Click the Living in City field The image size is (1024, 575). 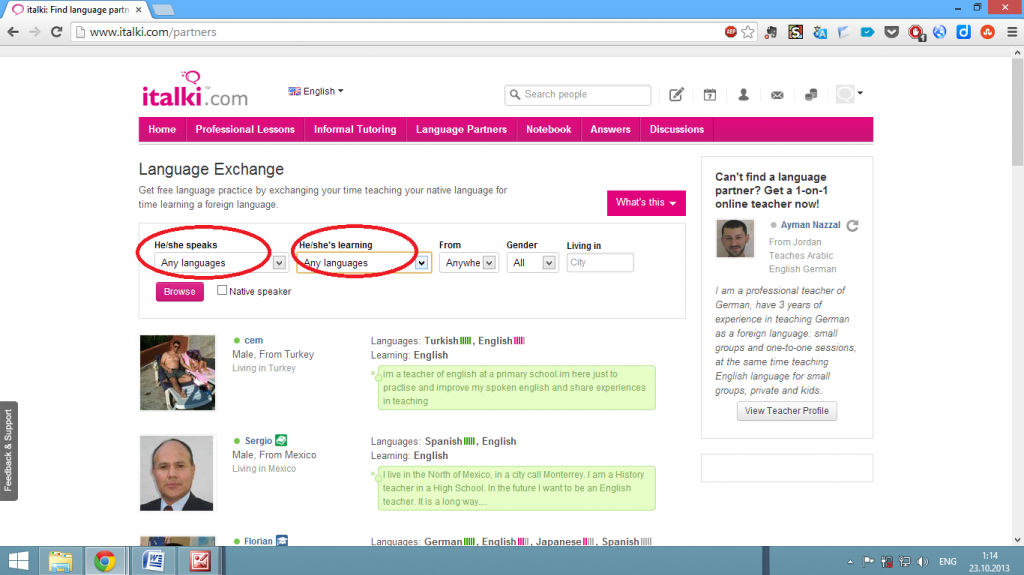pyautogui.click(x=600, y=263)
